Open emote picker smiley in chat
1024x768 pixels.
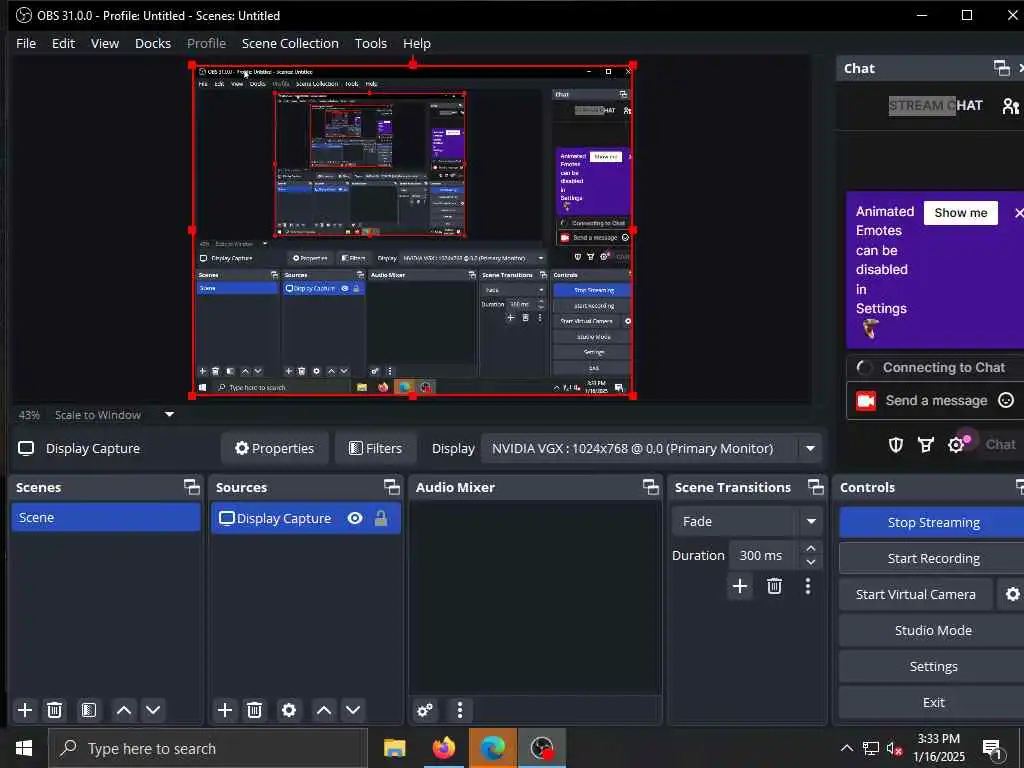point(1006,400)
